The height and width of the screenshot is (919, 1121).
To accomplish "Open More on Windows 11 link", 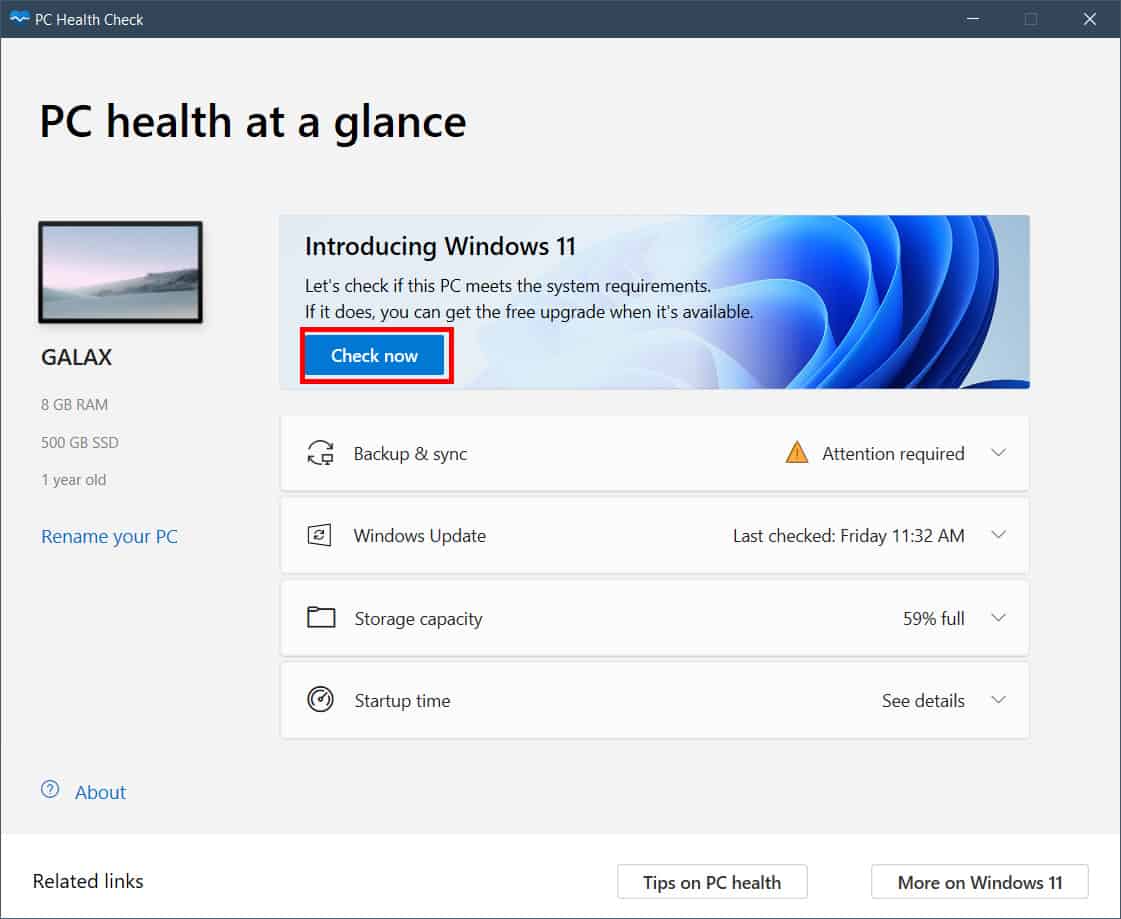I will coord(980,882).
